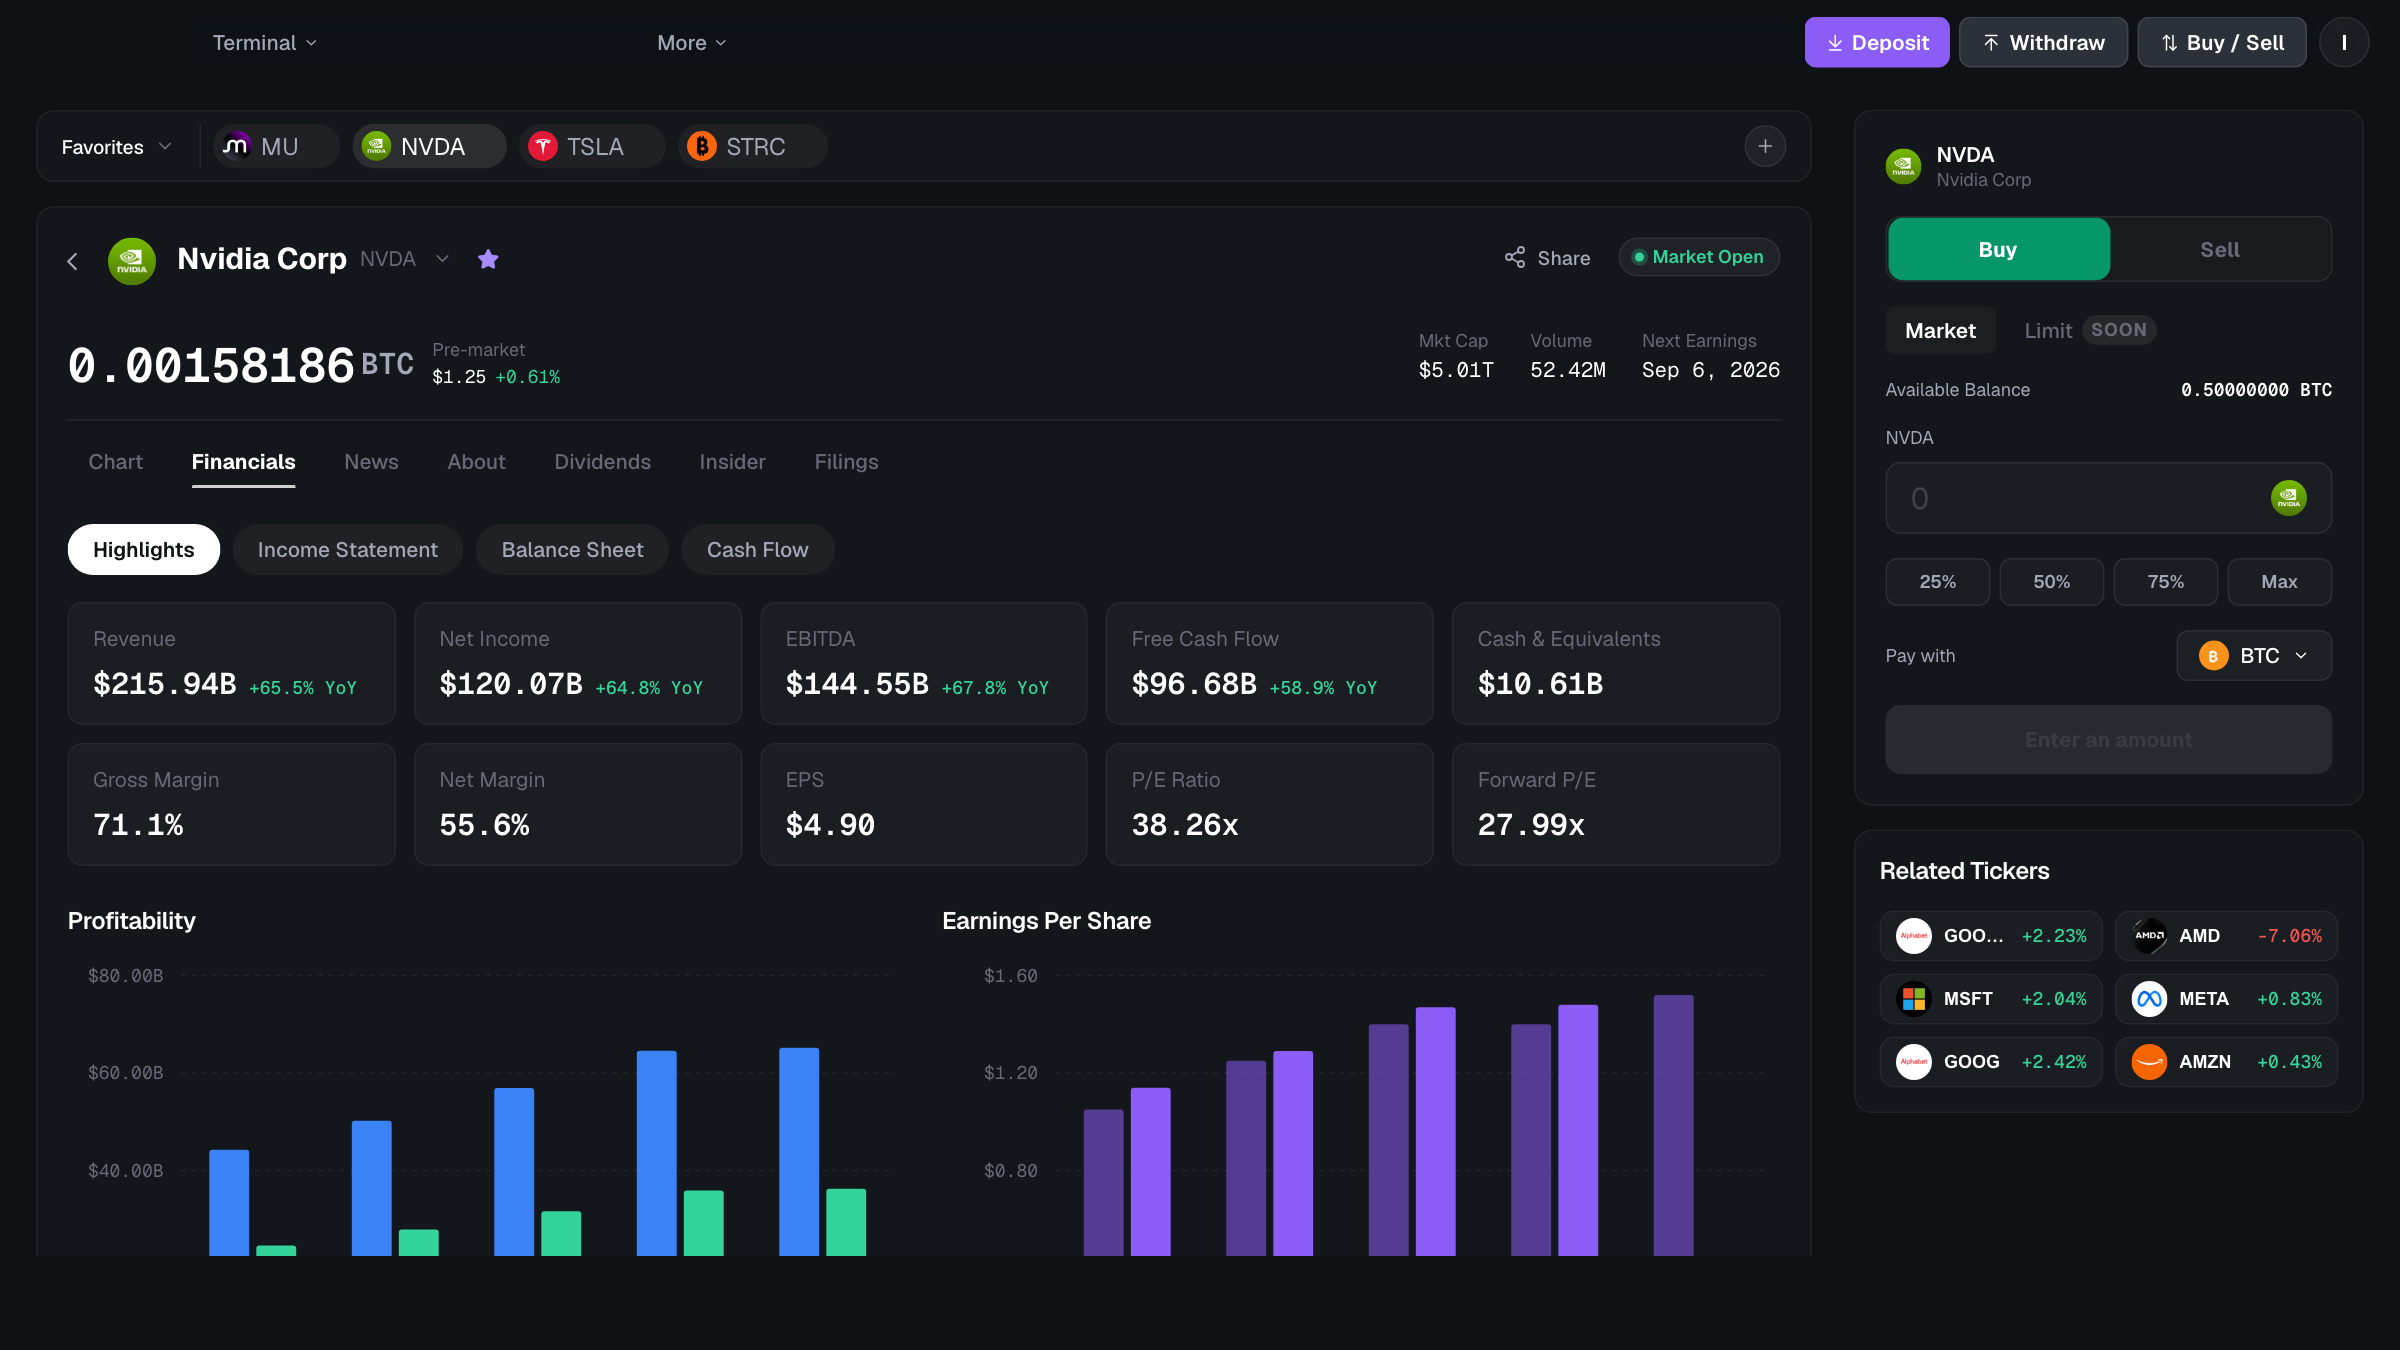Focus the NVDA amount input field
The width and height of the screenshot is (2400, 1350).
2108,497
